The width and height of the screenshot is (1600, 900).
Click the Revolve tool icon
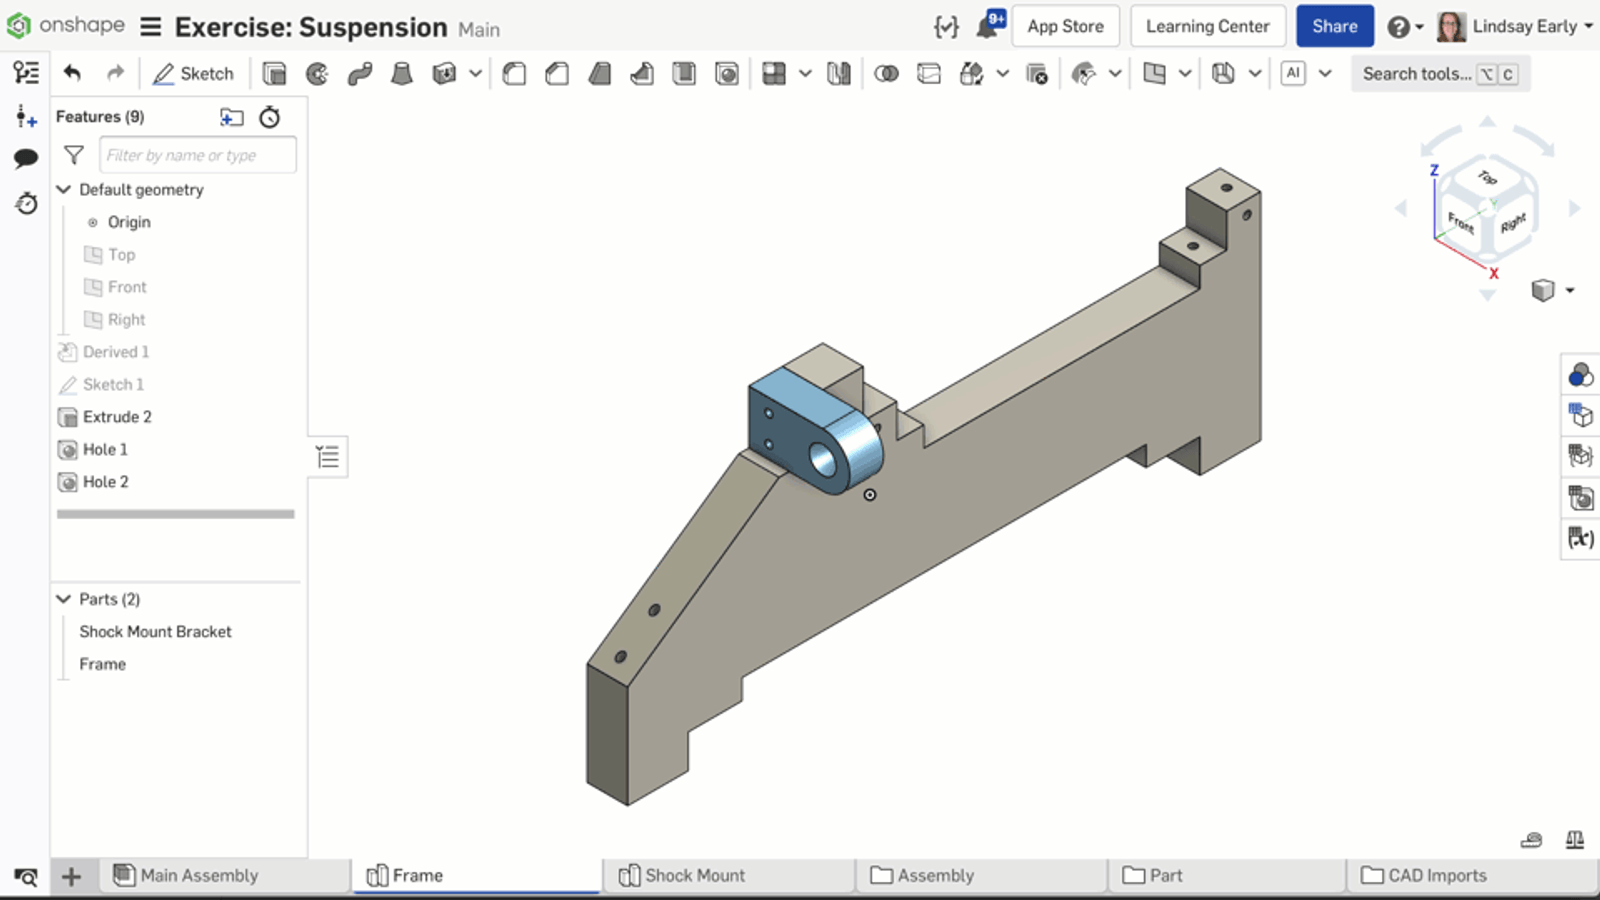coord(317,74)
